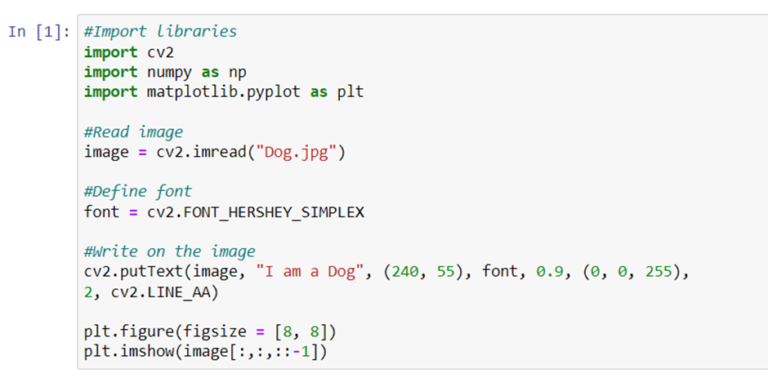Click plt.imshow image slice line
Image resolution: width=768 pixels, height=378 pixels.
coord(205,352)
